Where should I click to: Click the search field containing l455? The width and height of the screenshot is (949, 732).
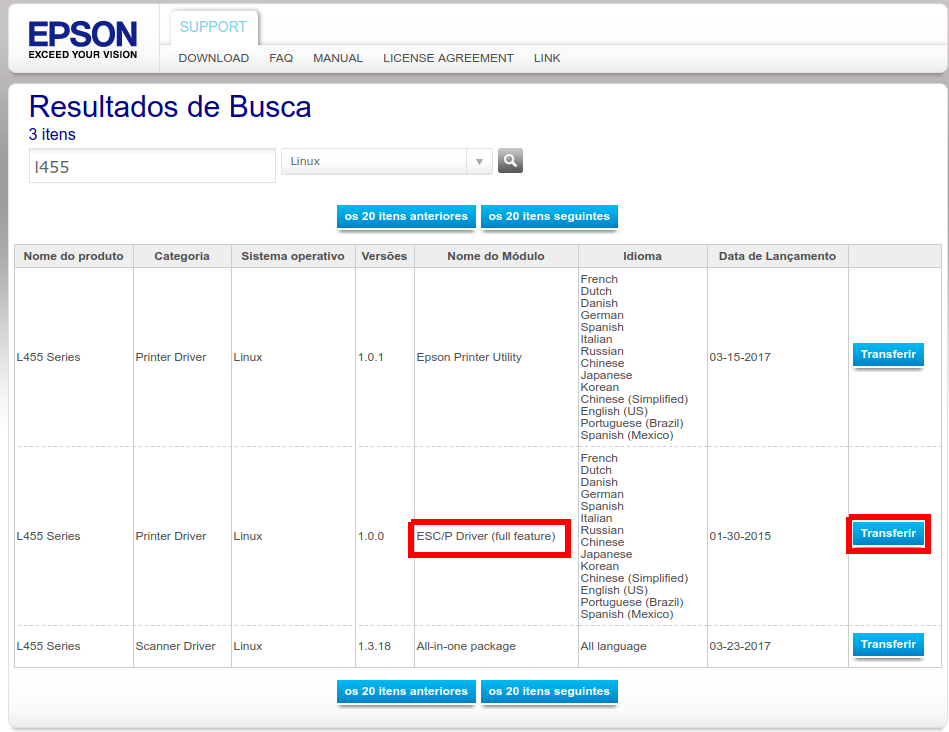153,166
